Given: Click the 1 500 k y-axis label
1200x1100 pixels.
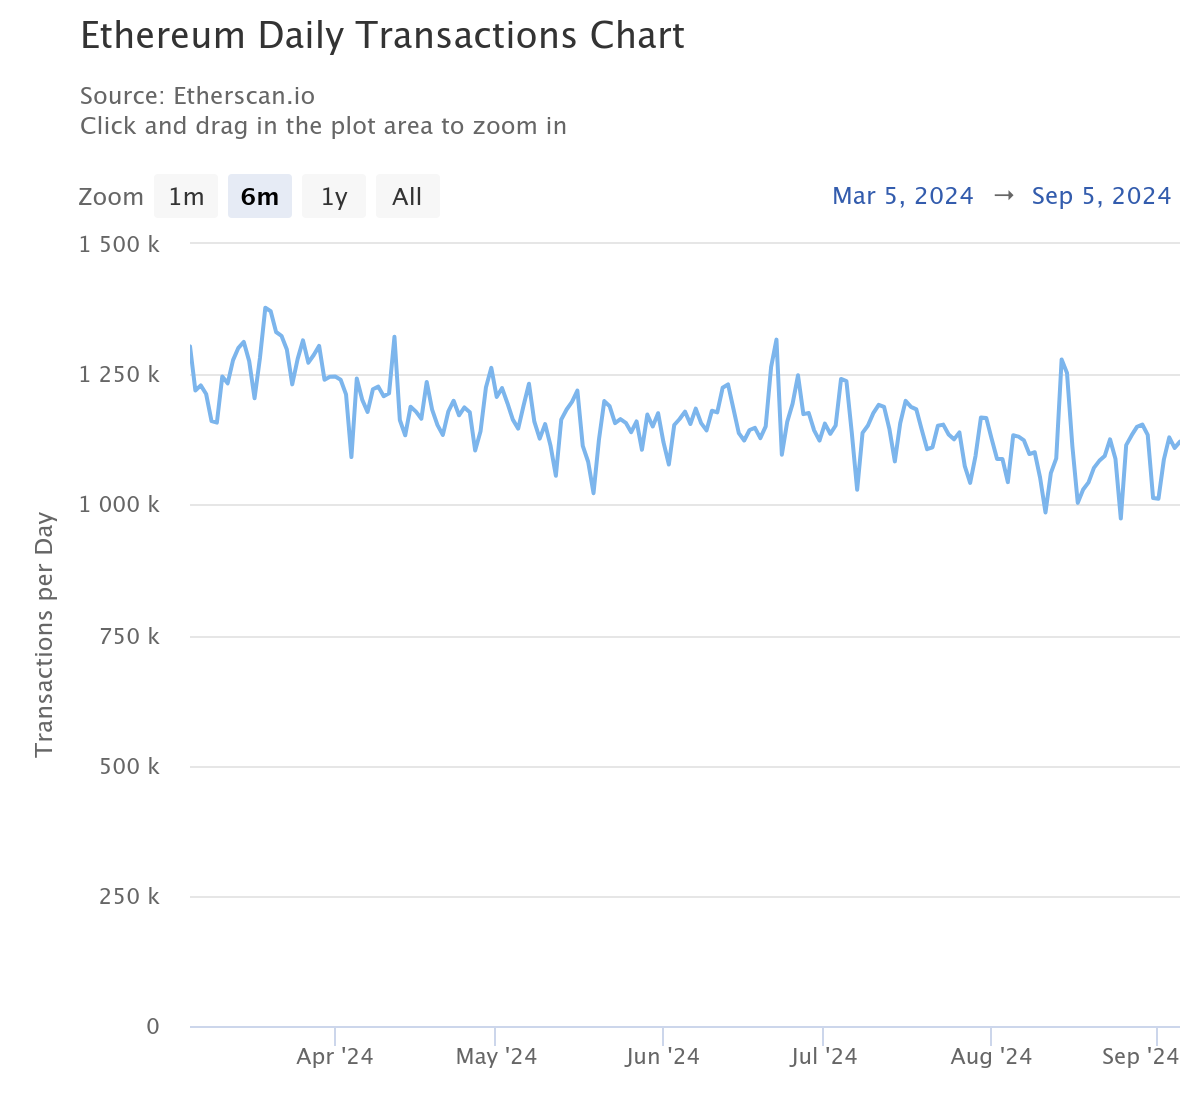Looking at the screenshot, I should [119, 243].
